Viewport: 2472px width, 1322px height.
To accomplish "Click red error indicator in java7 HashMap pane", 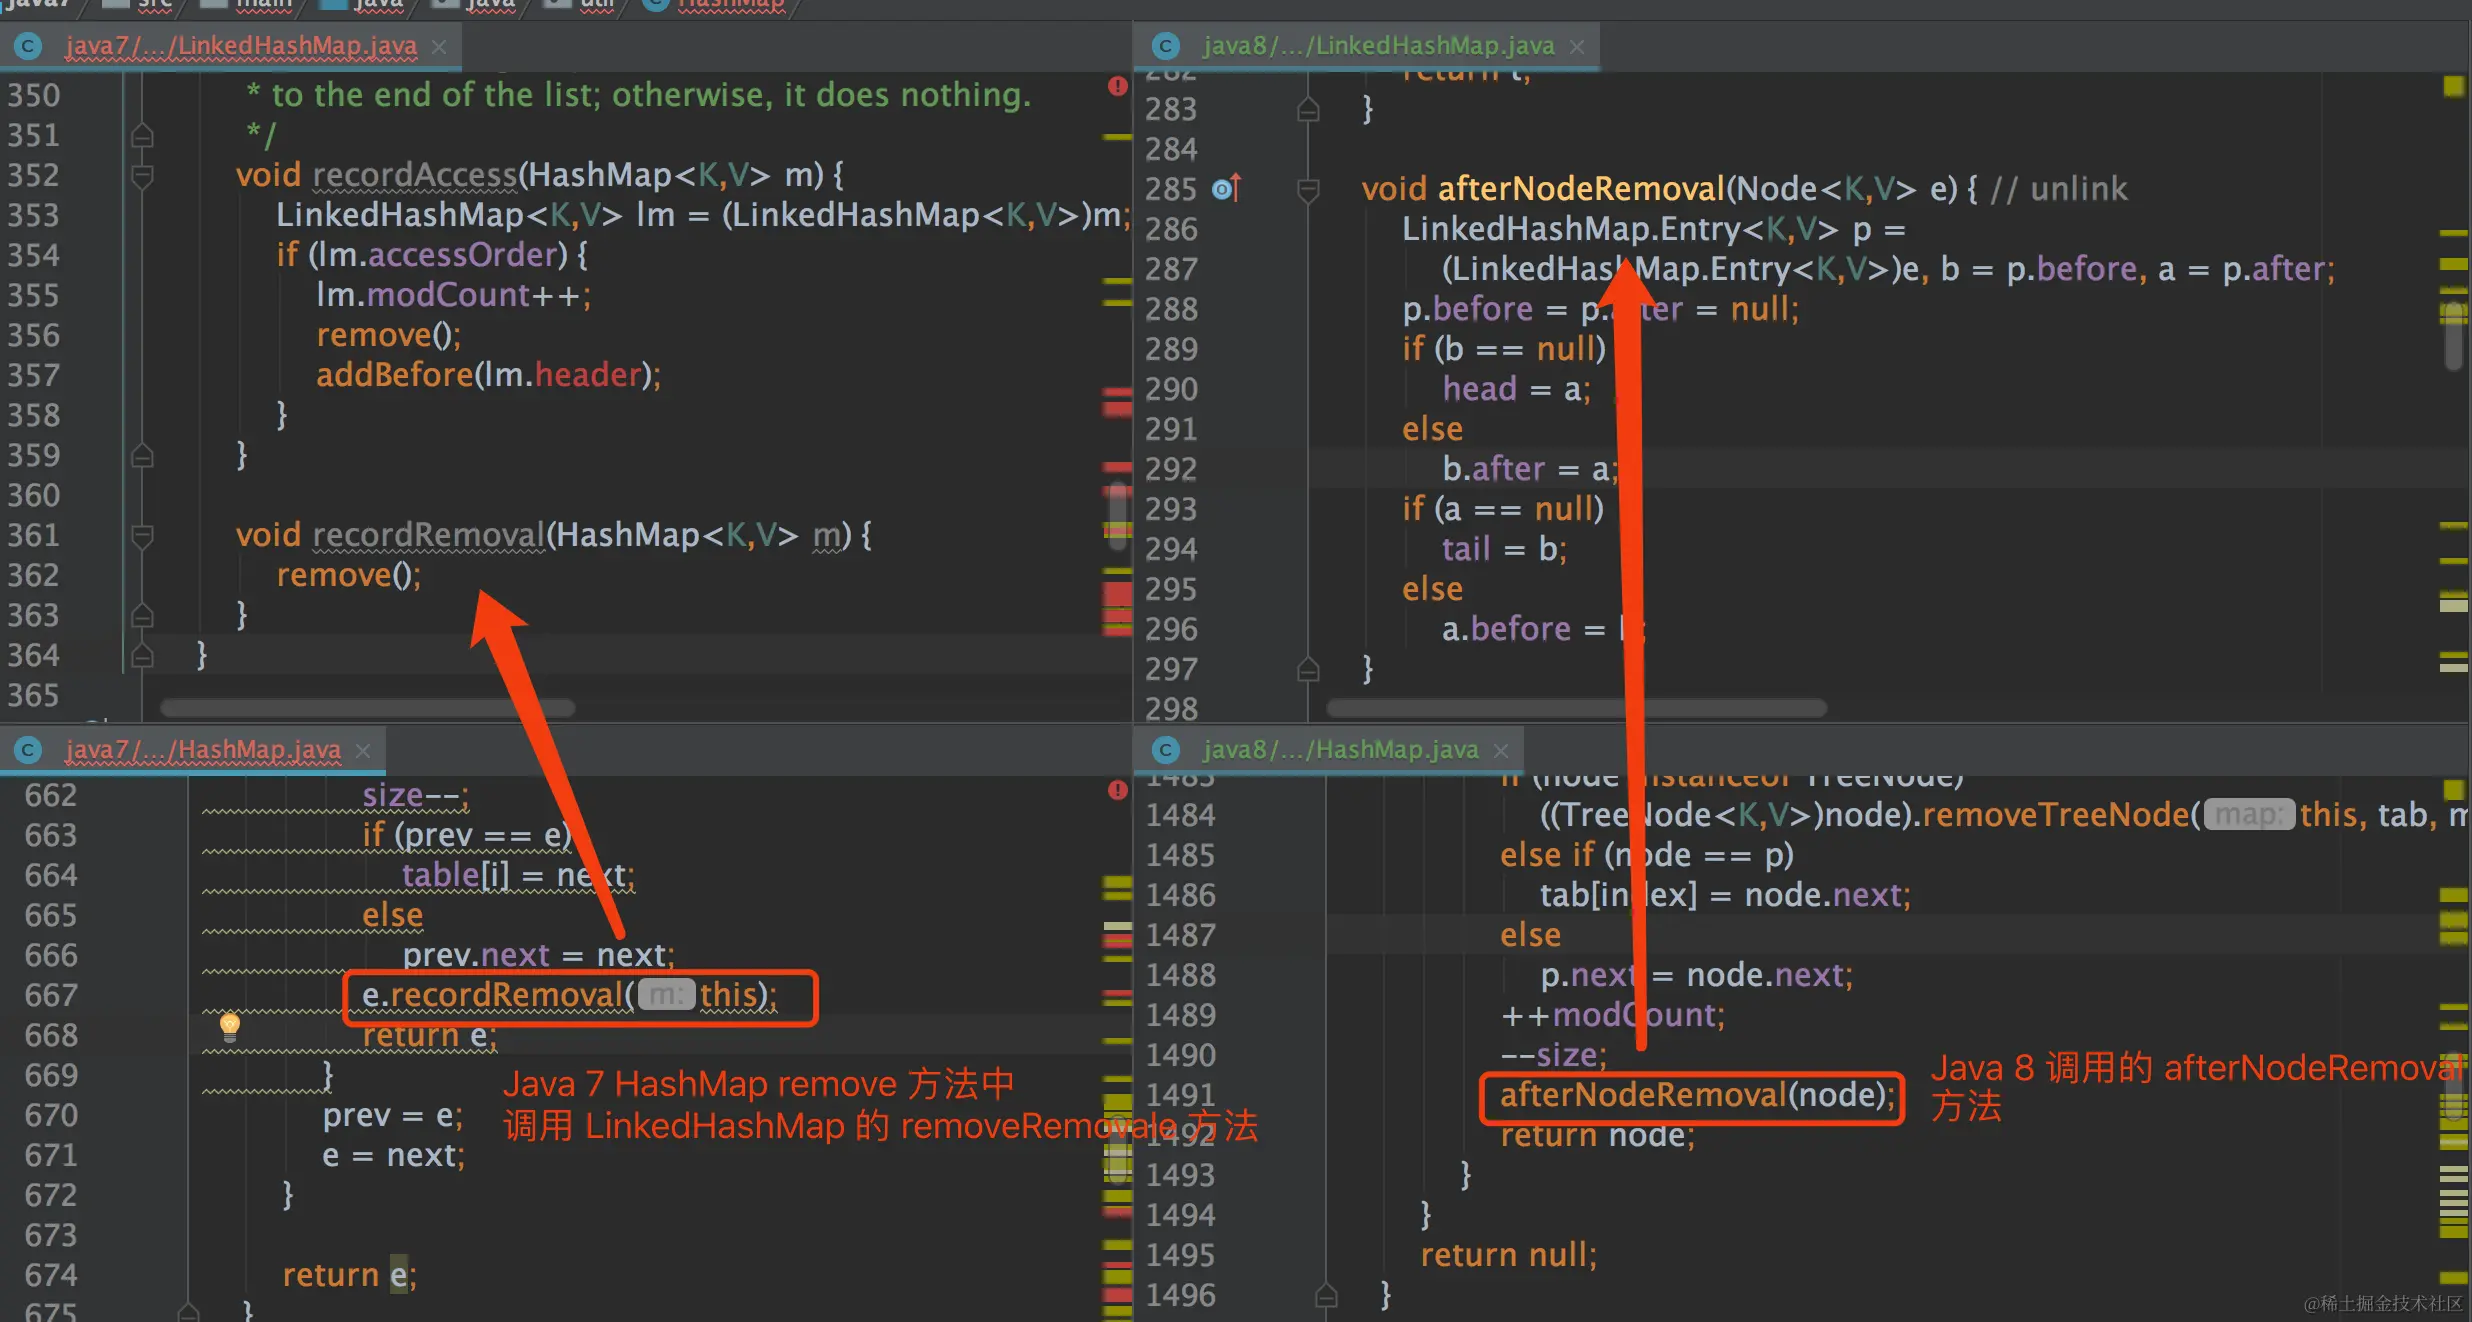I will (x=1117, y=791).
